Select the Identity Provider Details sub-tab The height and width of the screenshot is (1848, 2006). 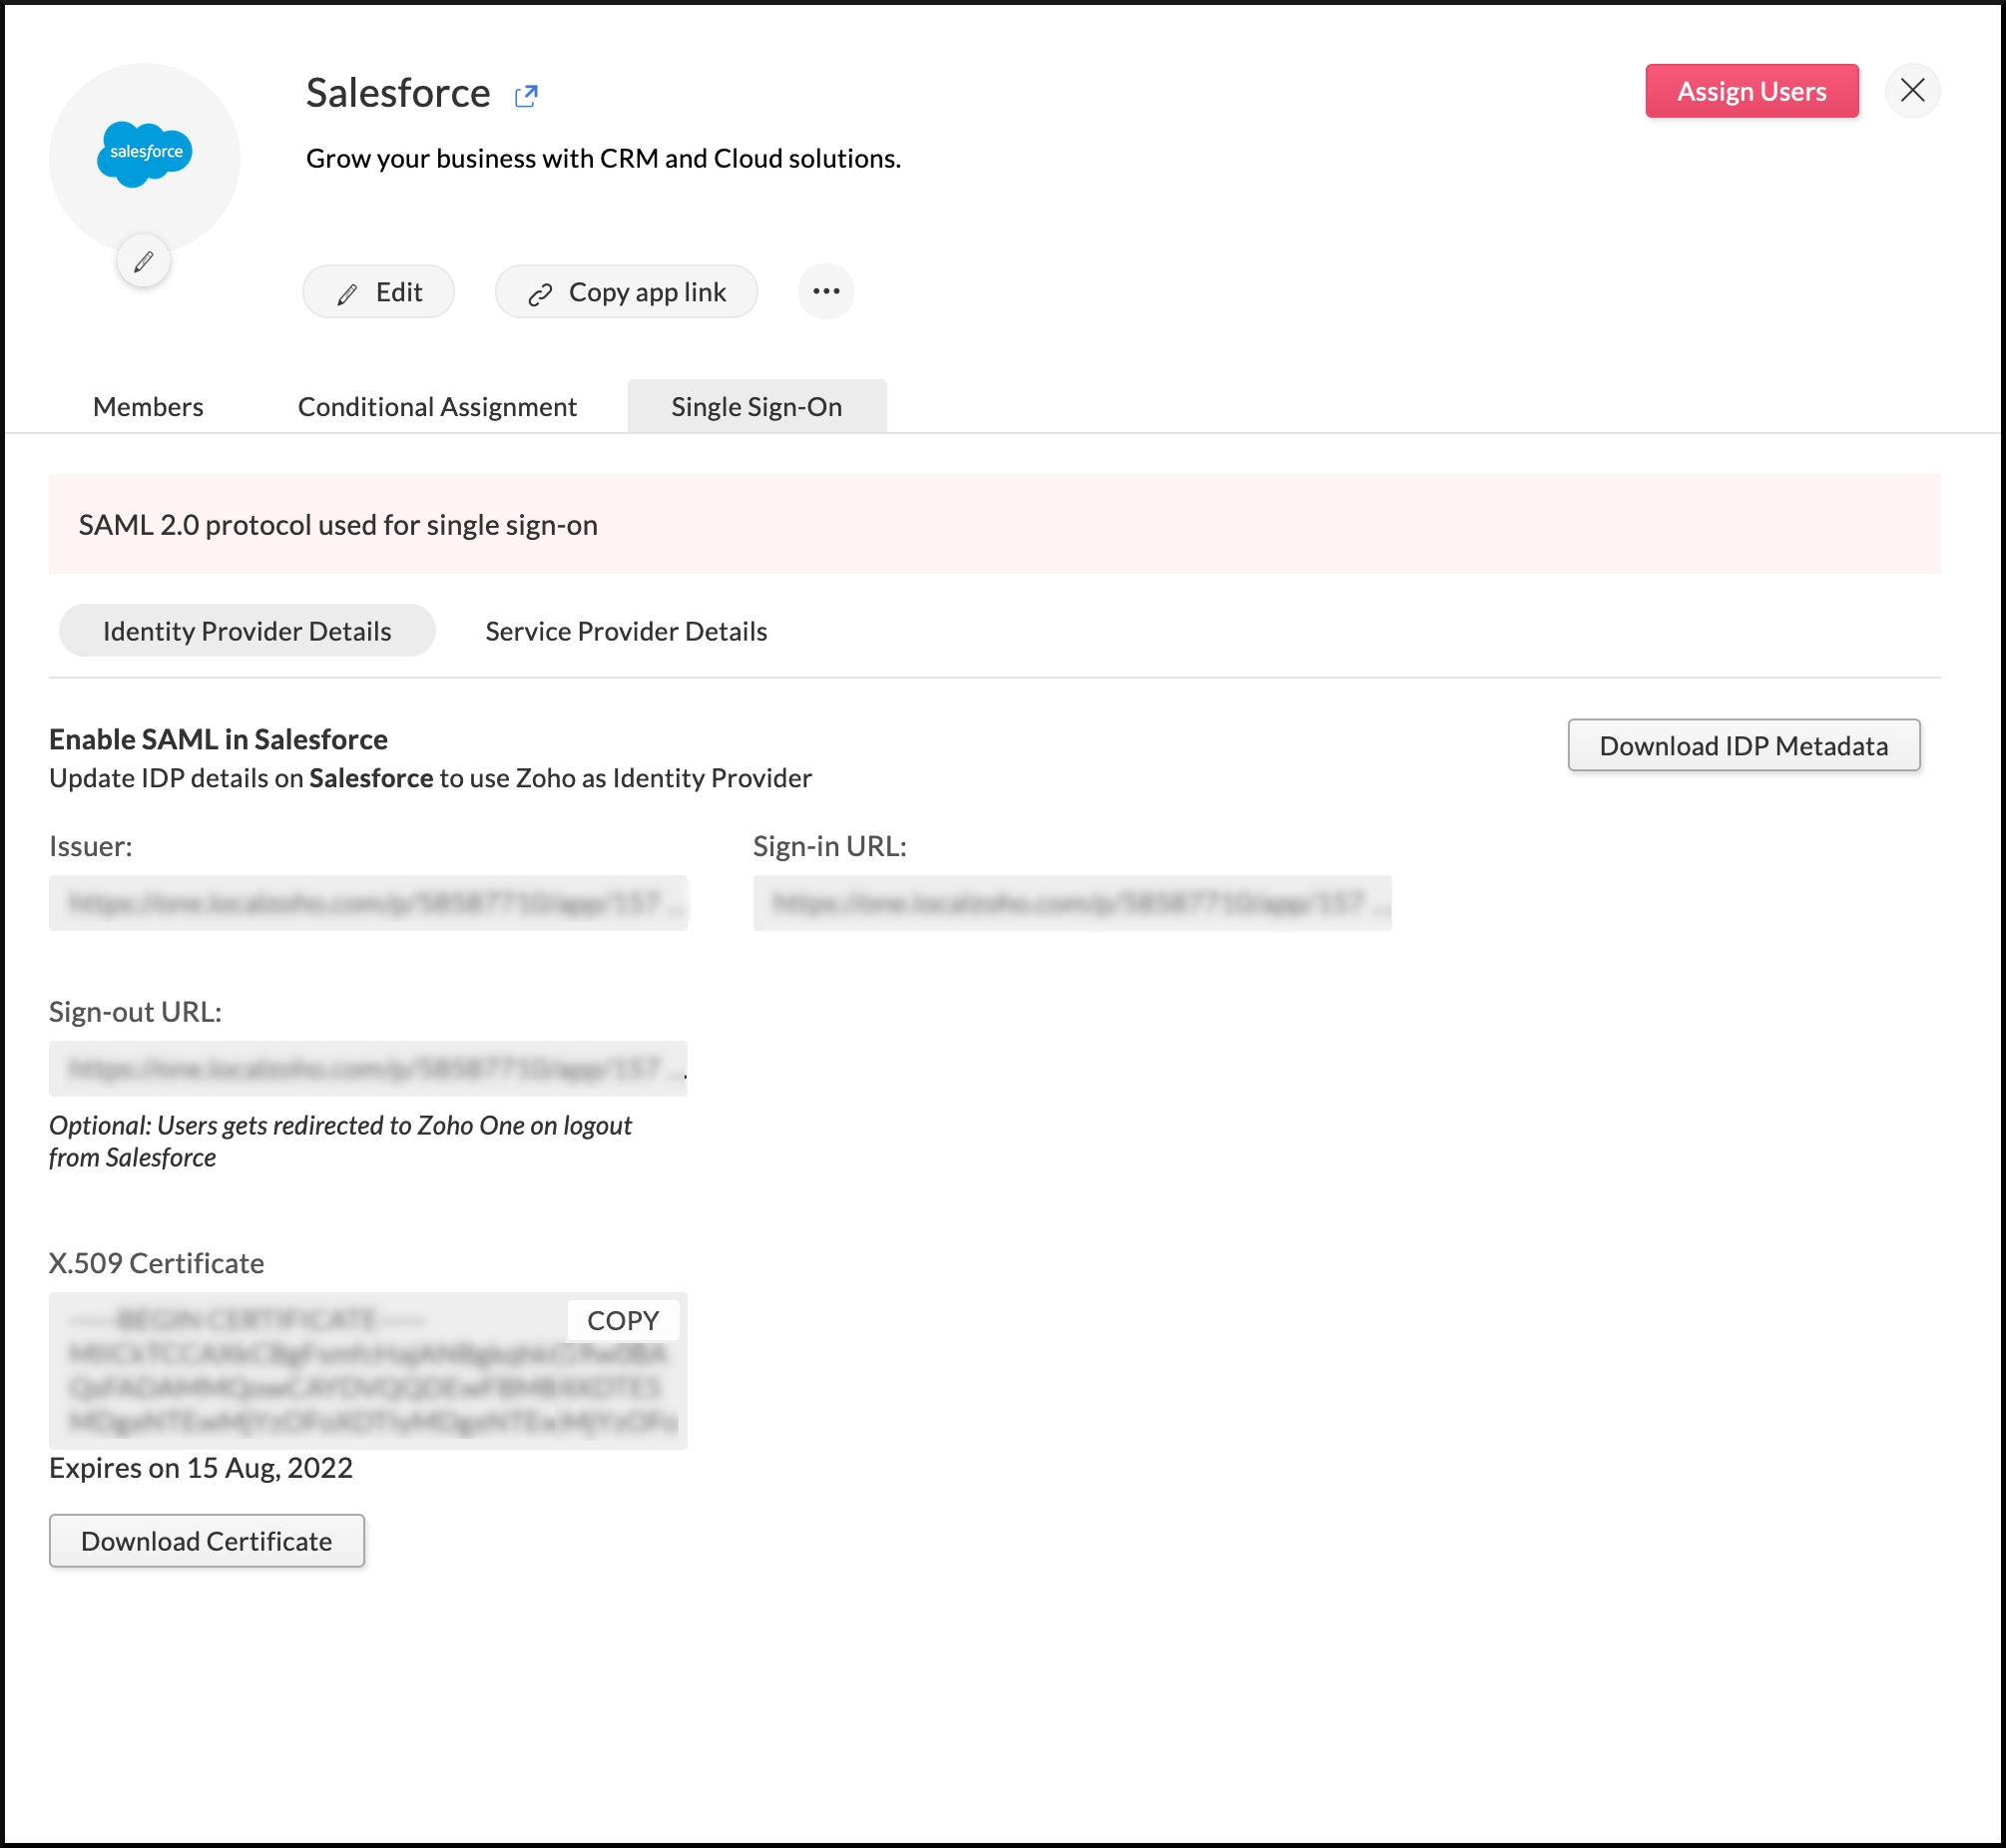point(247,631)
